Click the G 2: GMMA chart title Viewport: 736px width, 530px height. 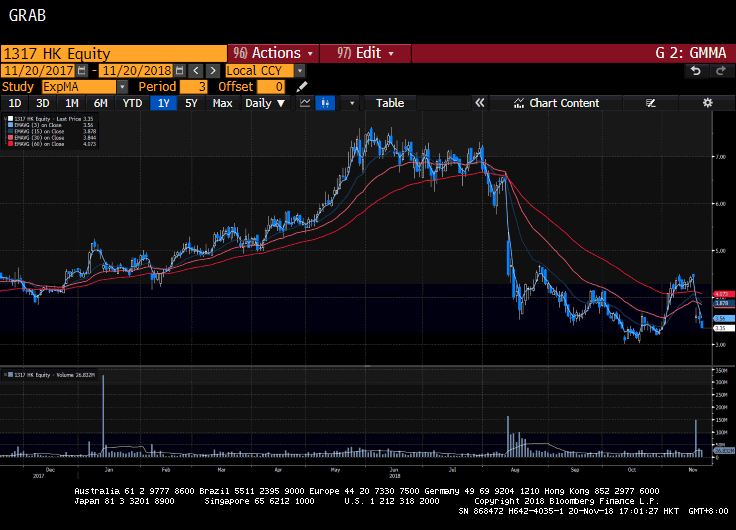coord(690,53)
